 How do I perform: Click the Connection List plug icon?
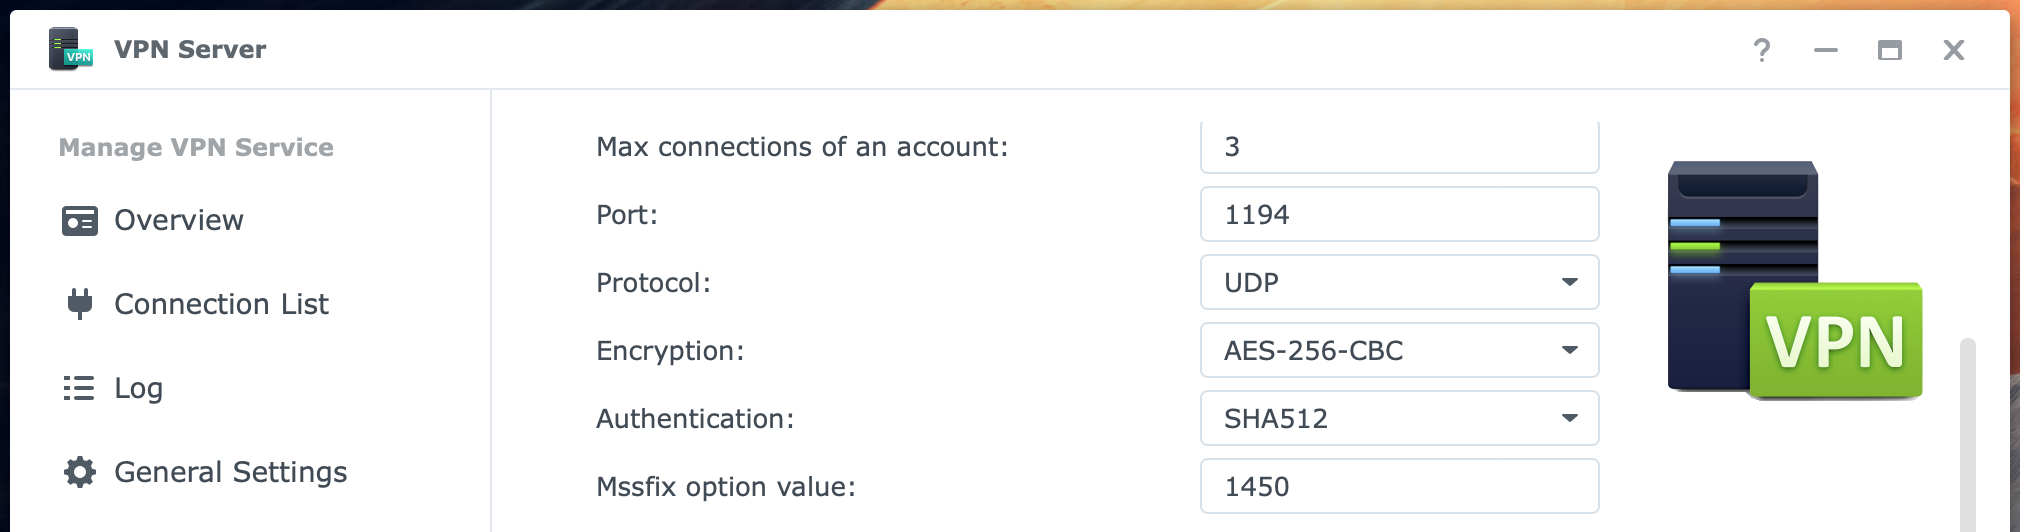pyautogui.click(x=80, y=304)
